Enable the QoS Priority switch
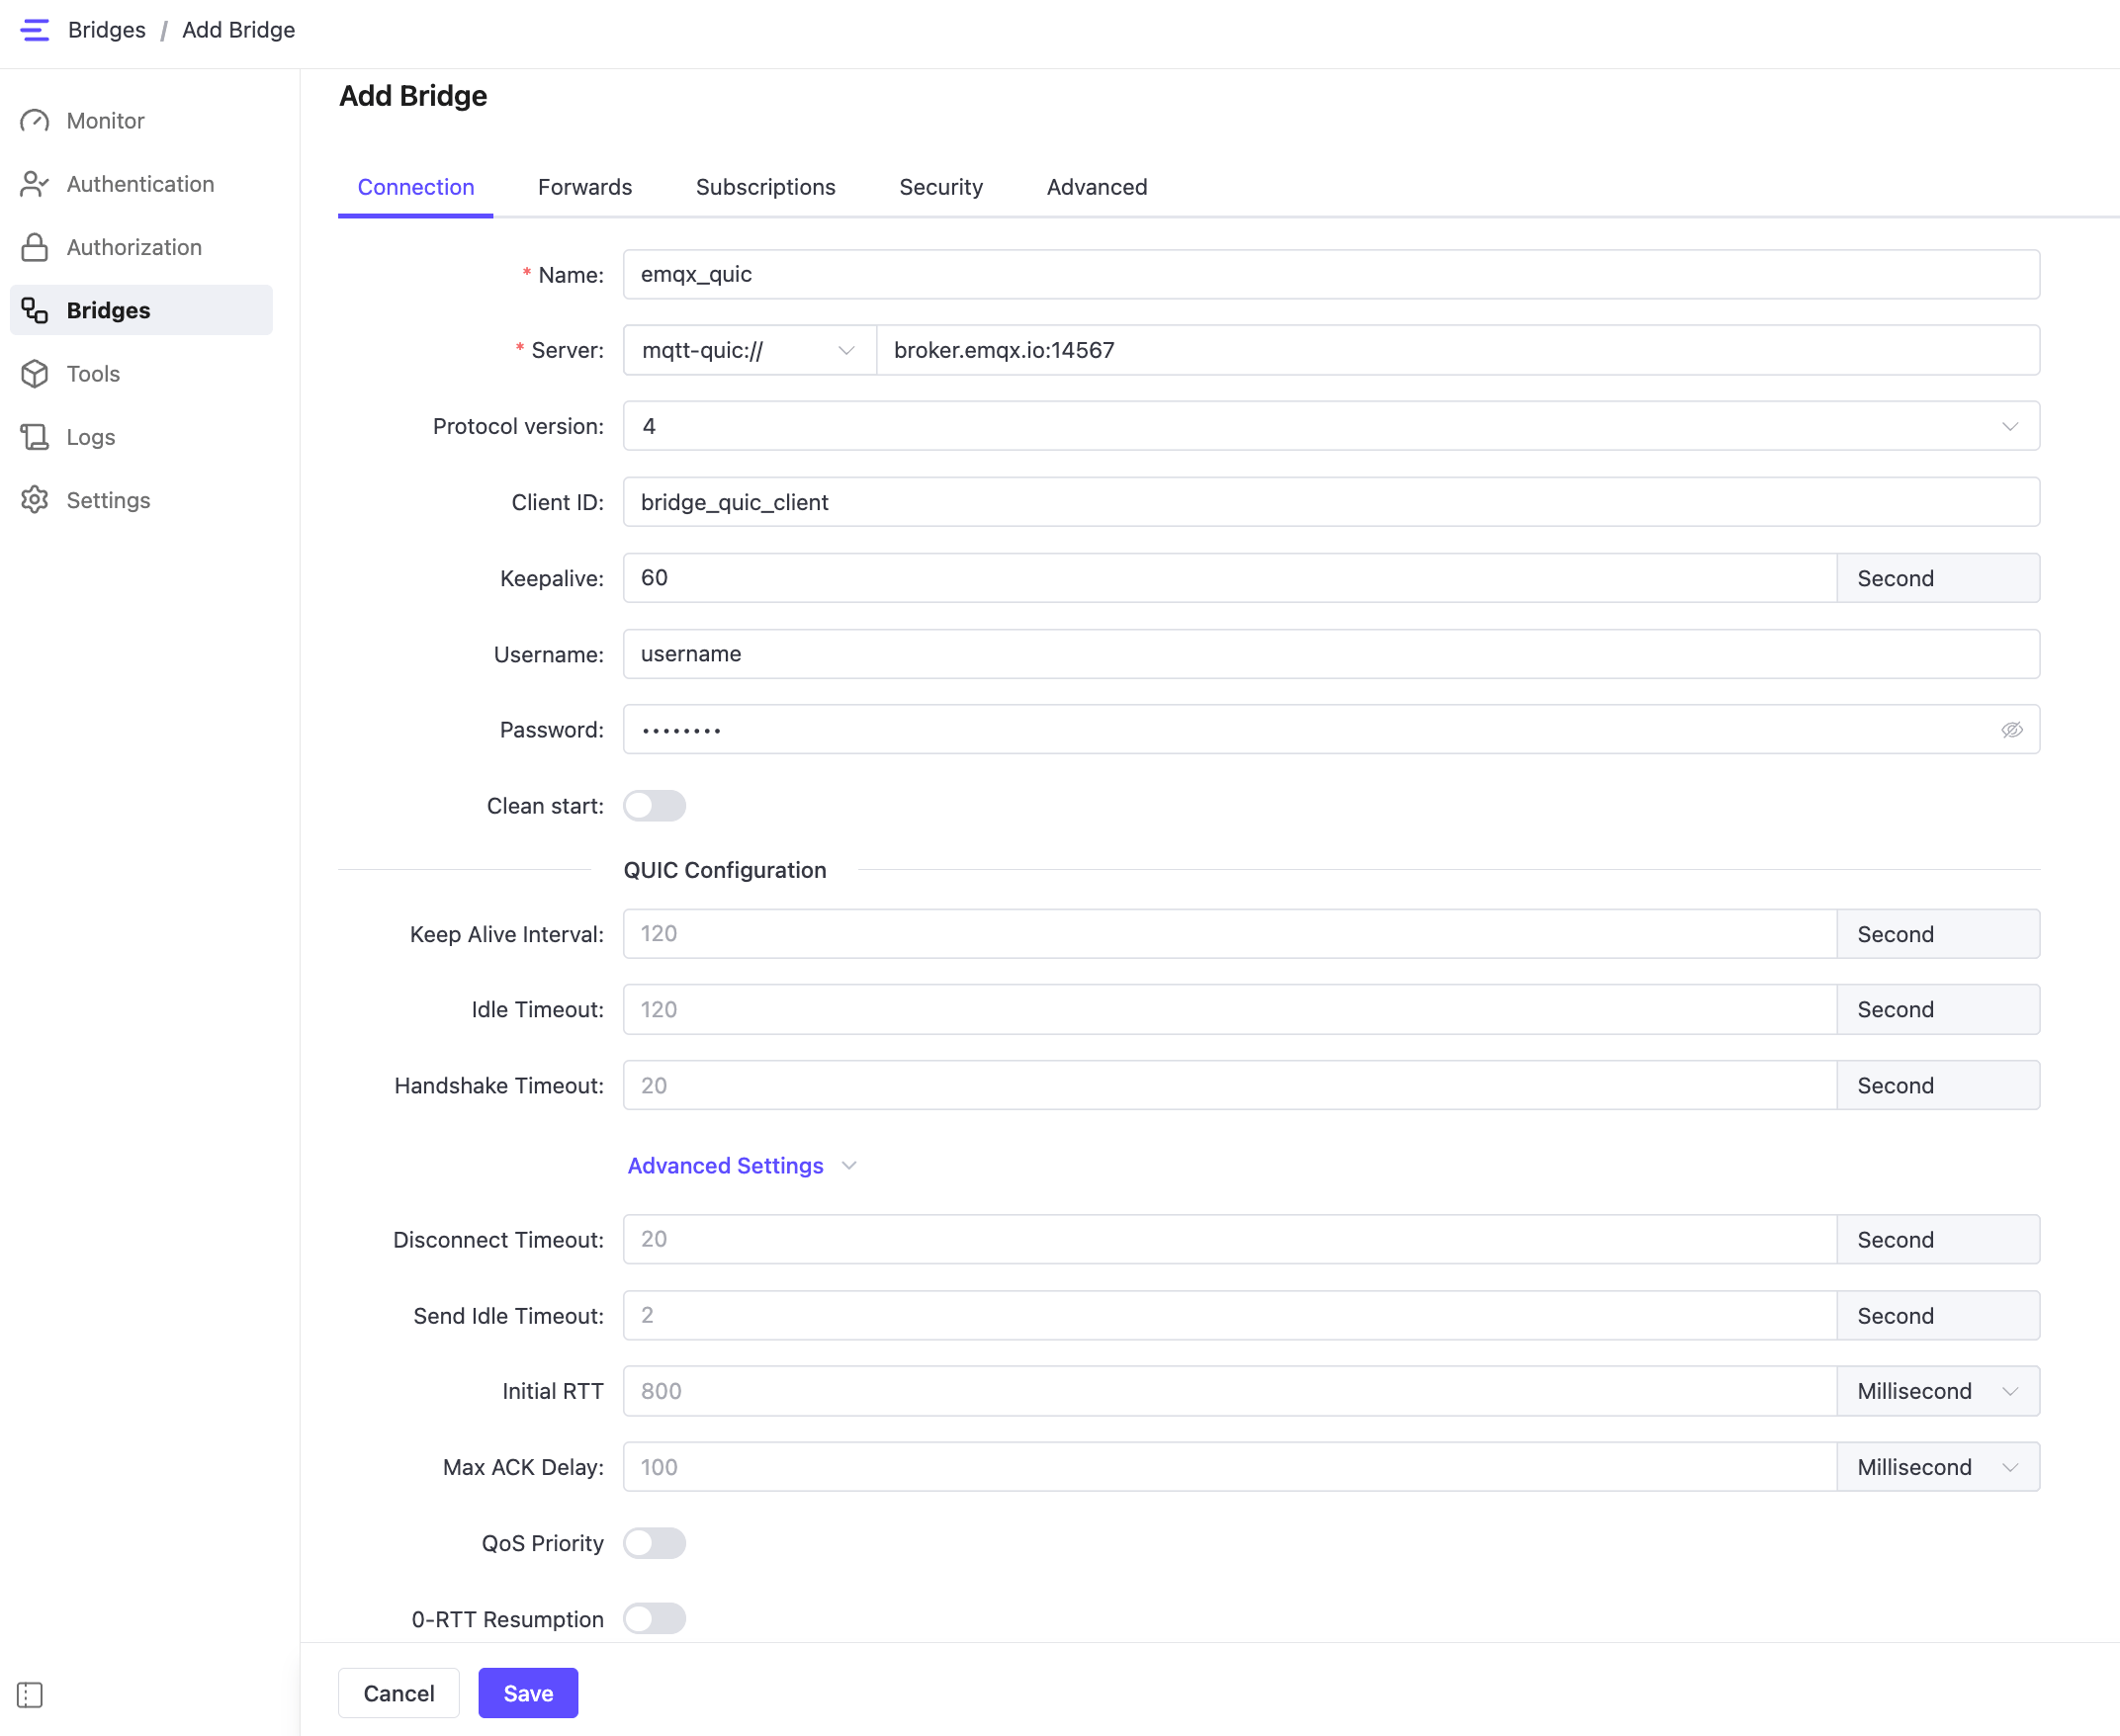The width and height of the screenshot is (2120, 1736). 654,1543
